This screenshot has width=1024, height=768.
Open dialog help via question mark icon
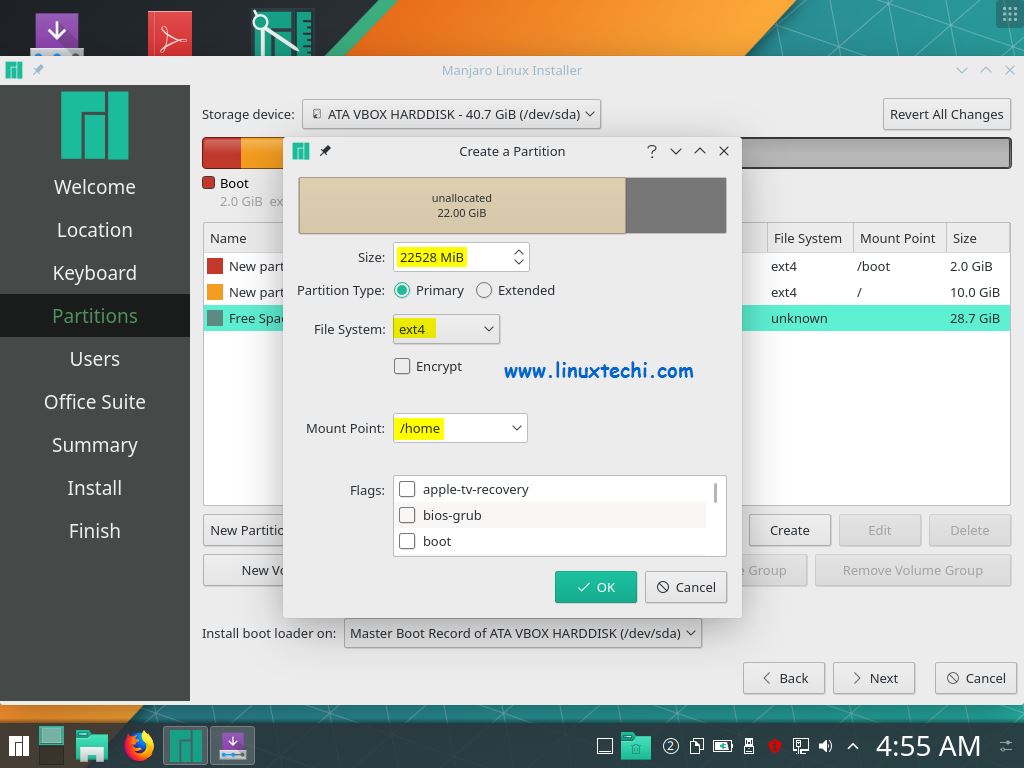[651, 151]
